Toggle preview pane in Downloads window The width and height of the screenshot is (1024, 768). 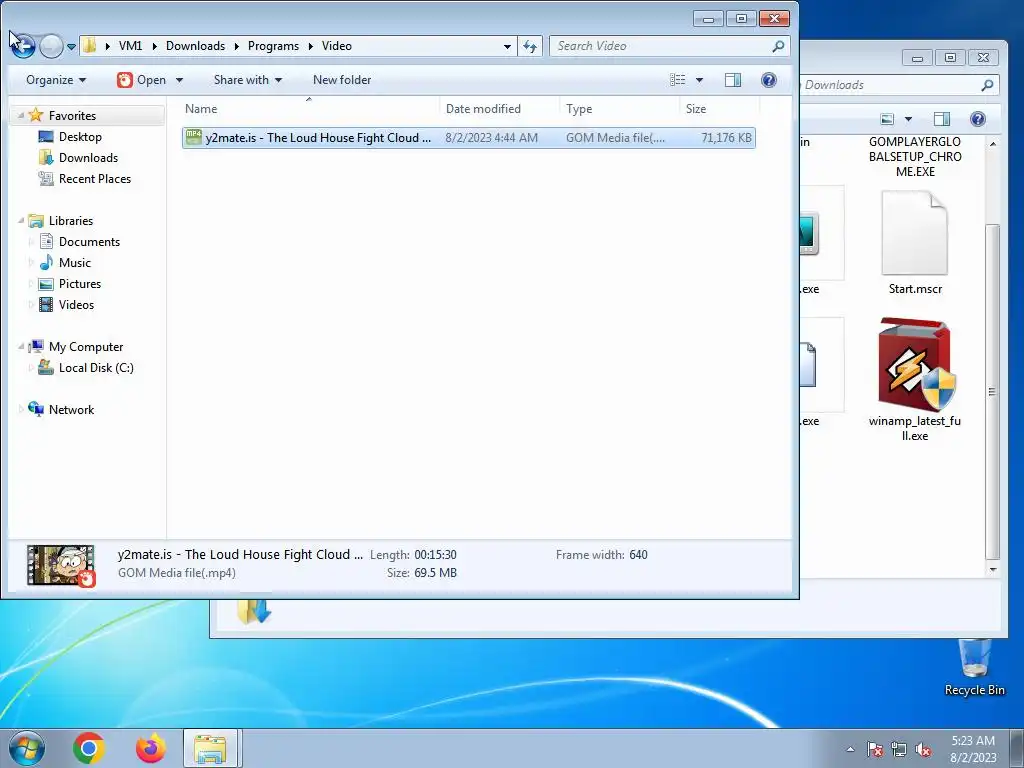942,119
